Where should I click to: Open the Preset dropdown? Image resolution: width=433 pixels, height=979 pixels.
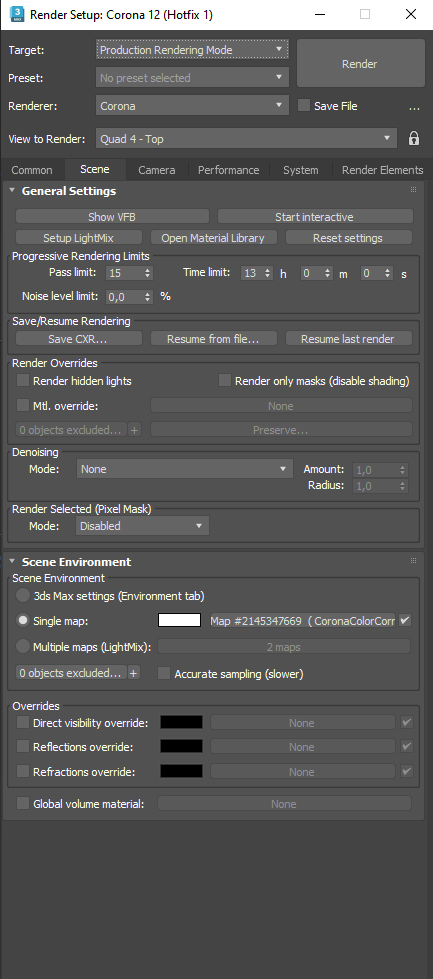pos(192,78)
